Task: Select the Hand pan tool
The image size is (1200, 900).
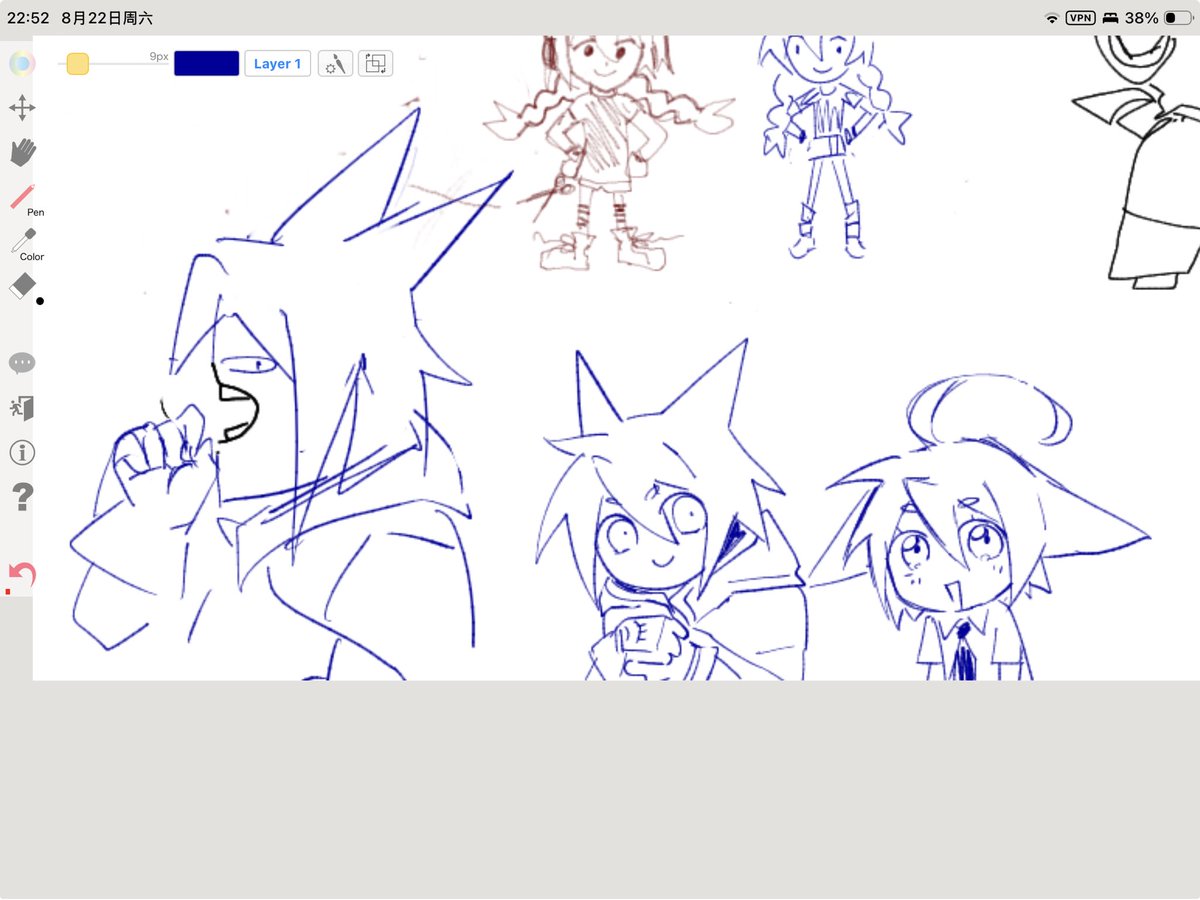Action: (x=22, y=152)
